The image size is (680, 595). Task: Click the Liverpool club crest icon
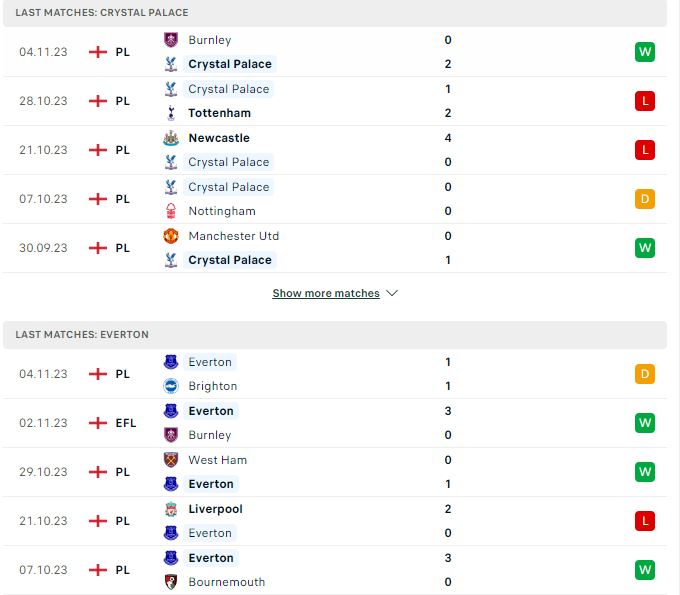click(171, 509)
